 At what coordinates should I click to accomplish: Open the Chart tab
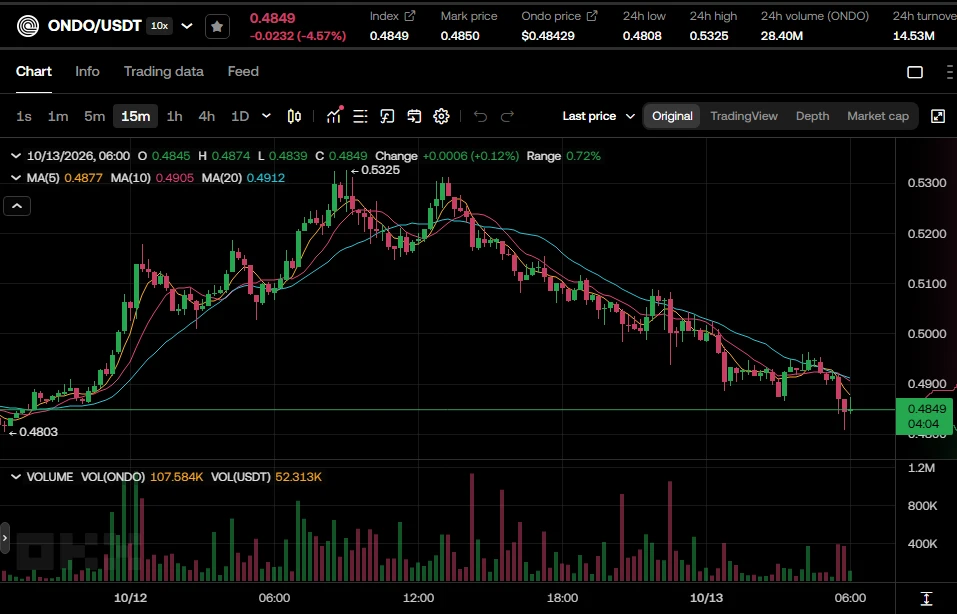click(x=34, y=71)
